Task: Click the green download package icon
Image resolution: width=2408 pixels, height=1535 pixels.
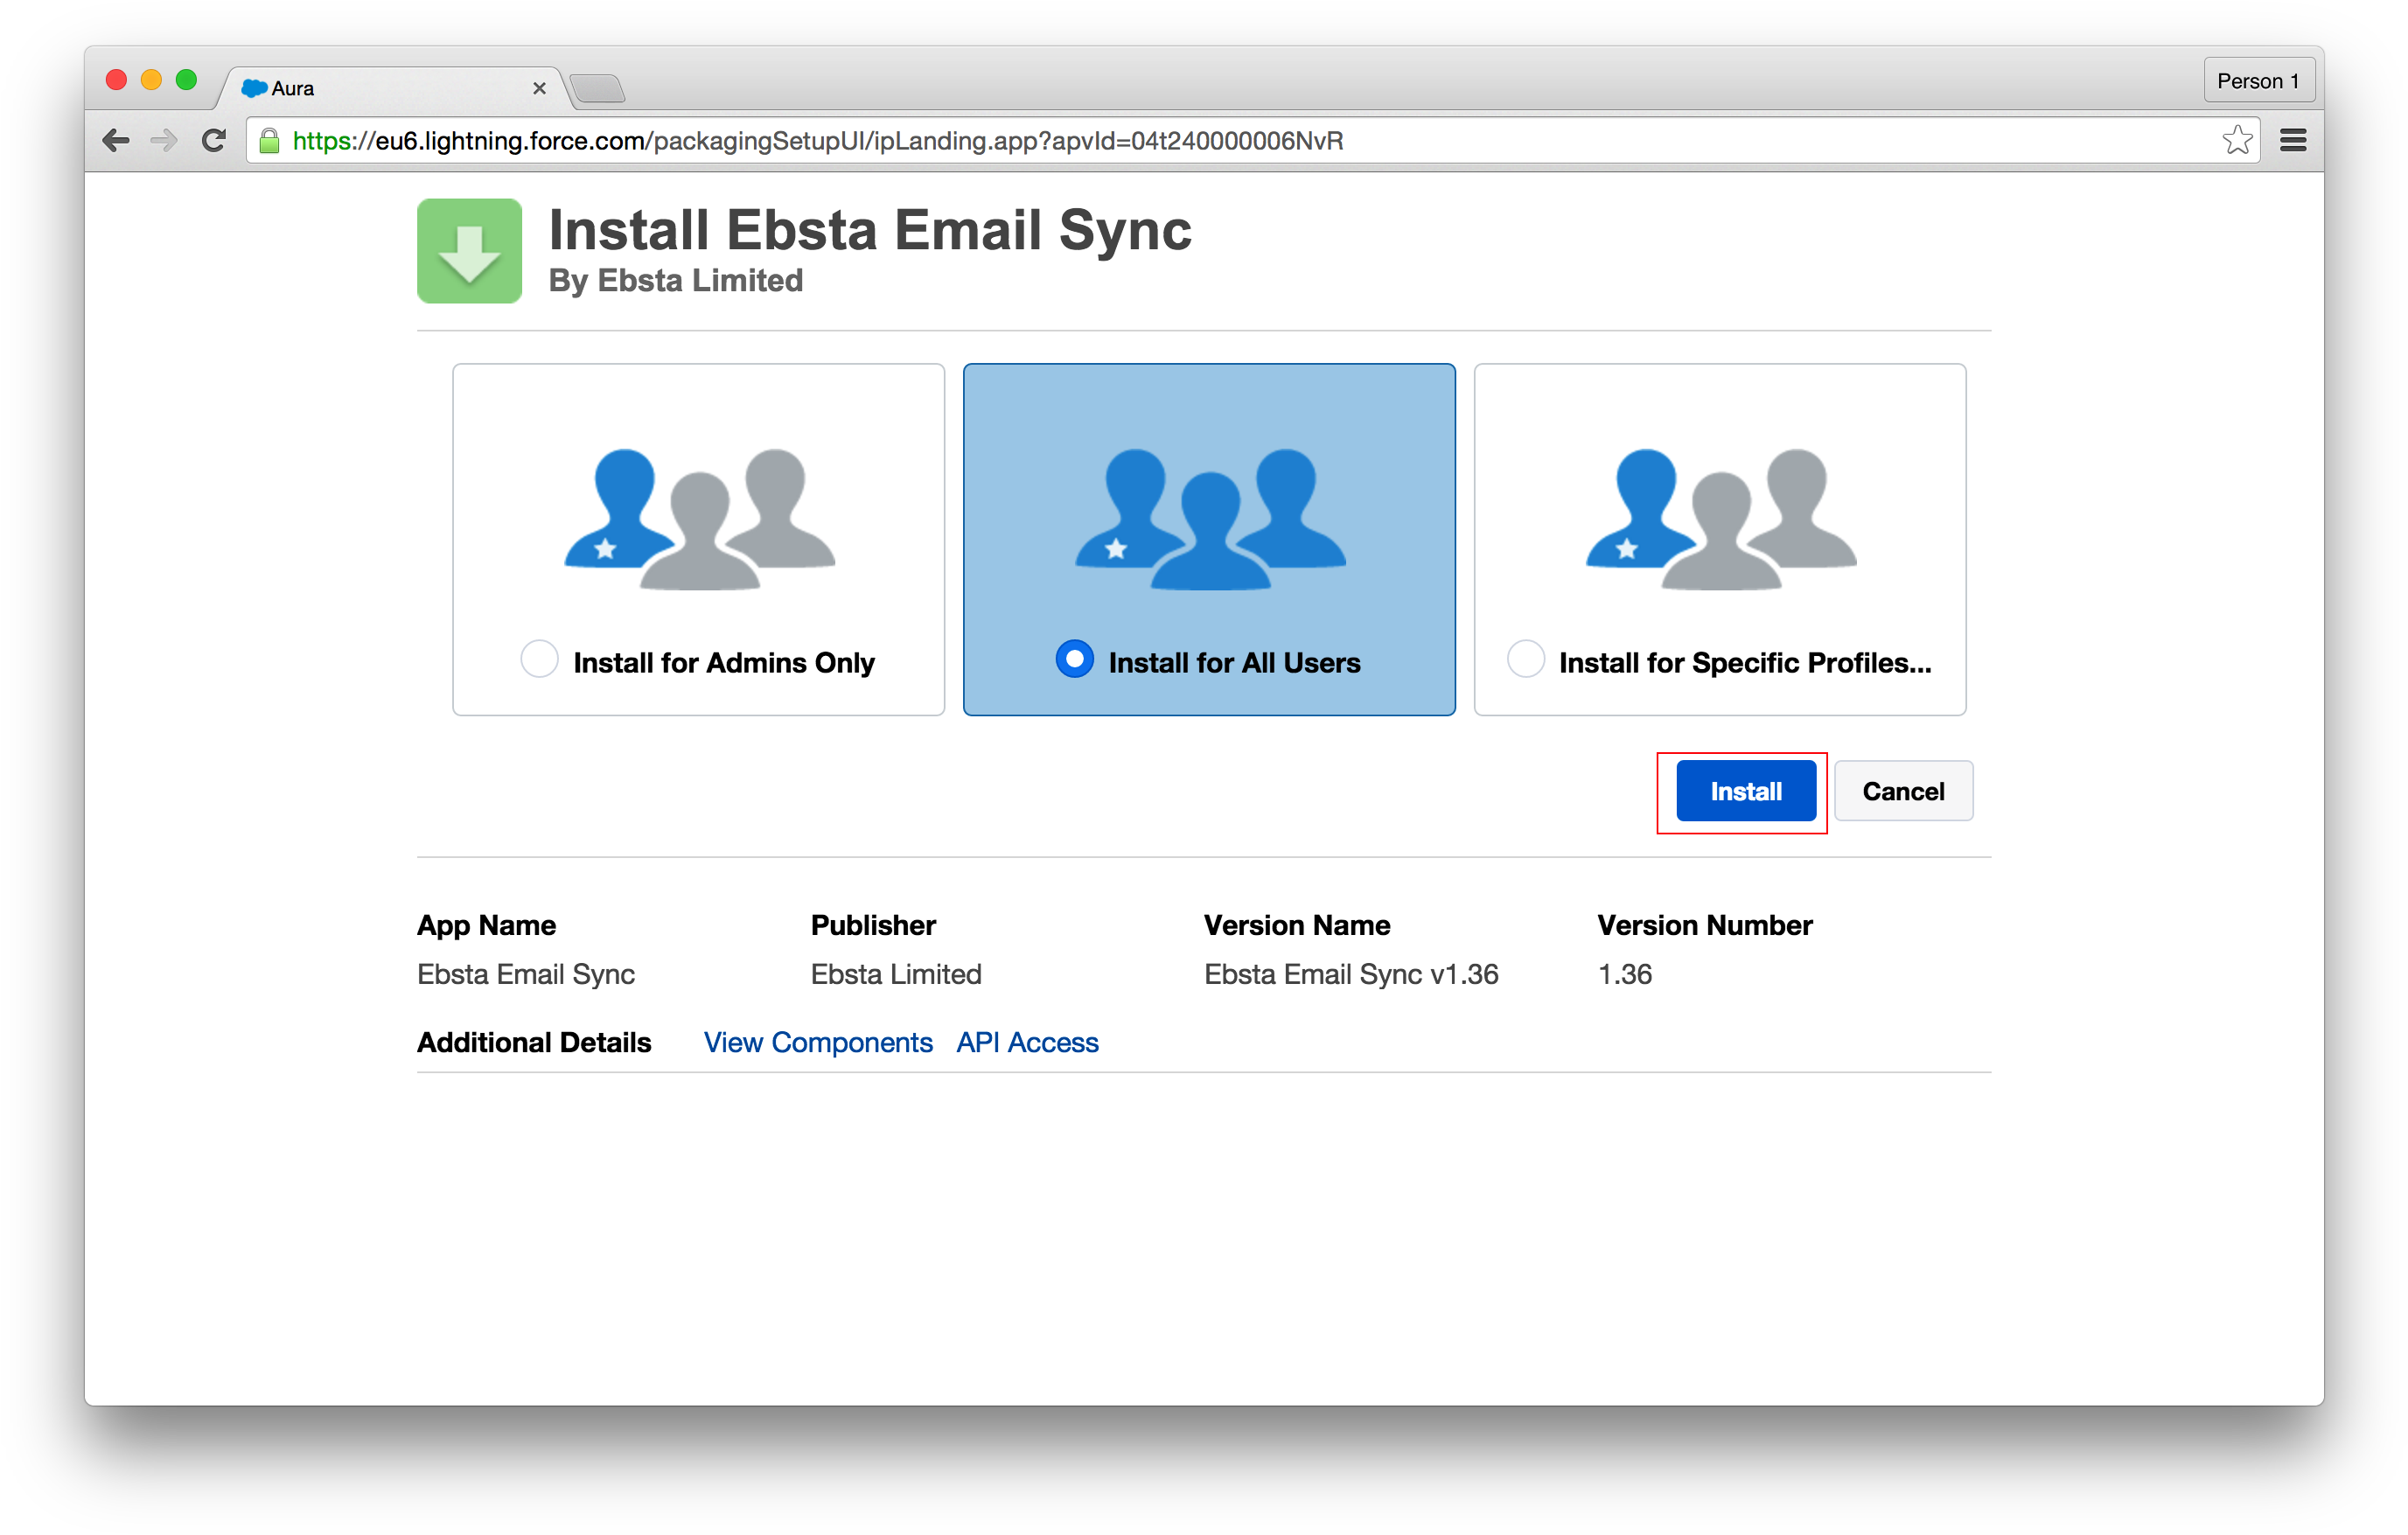Action: coord(469,251)
